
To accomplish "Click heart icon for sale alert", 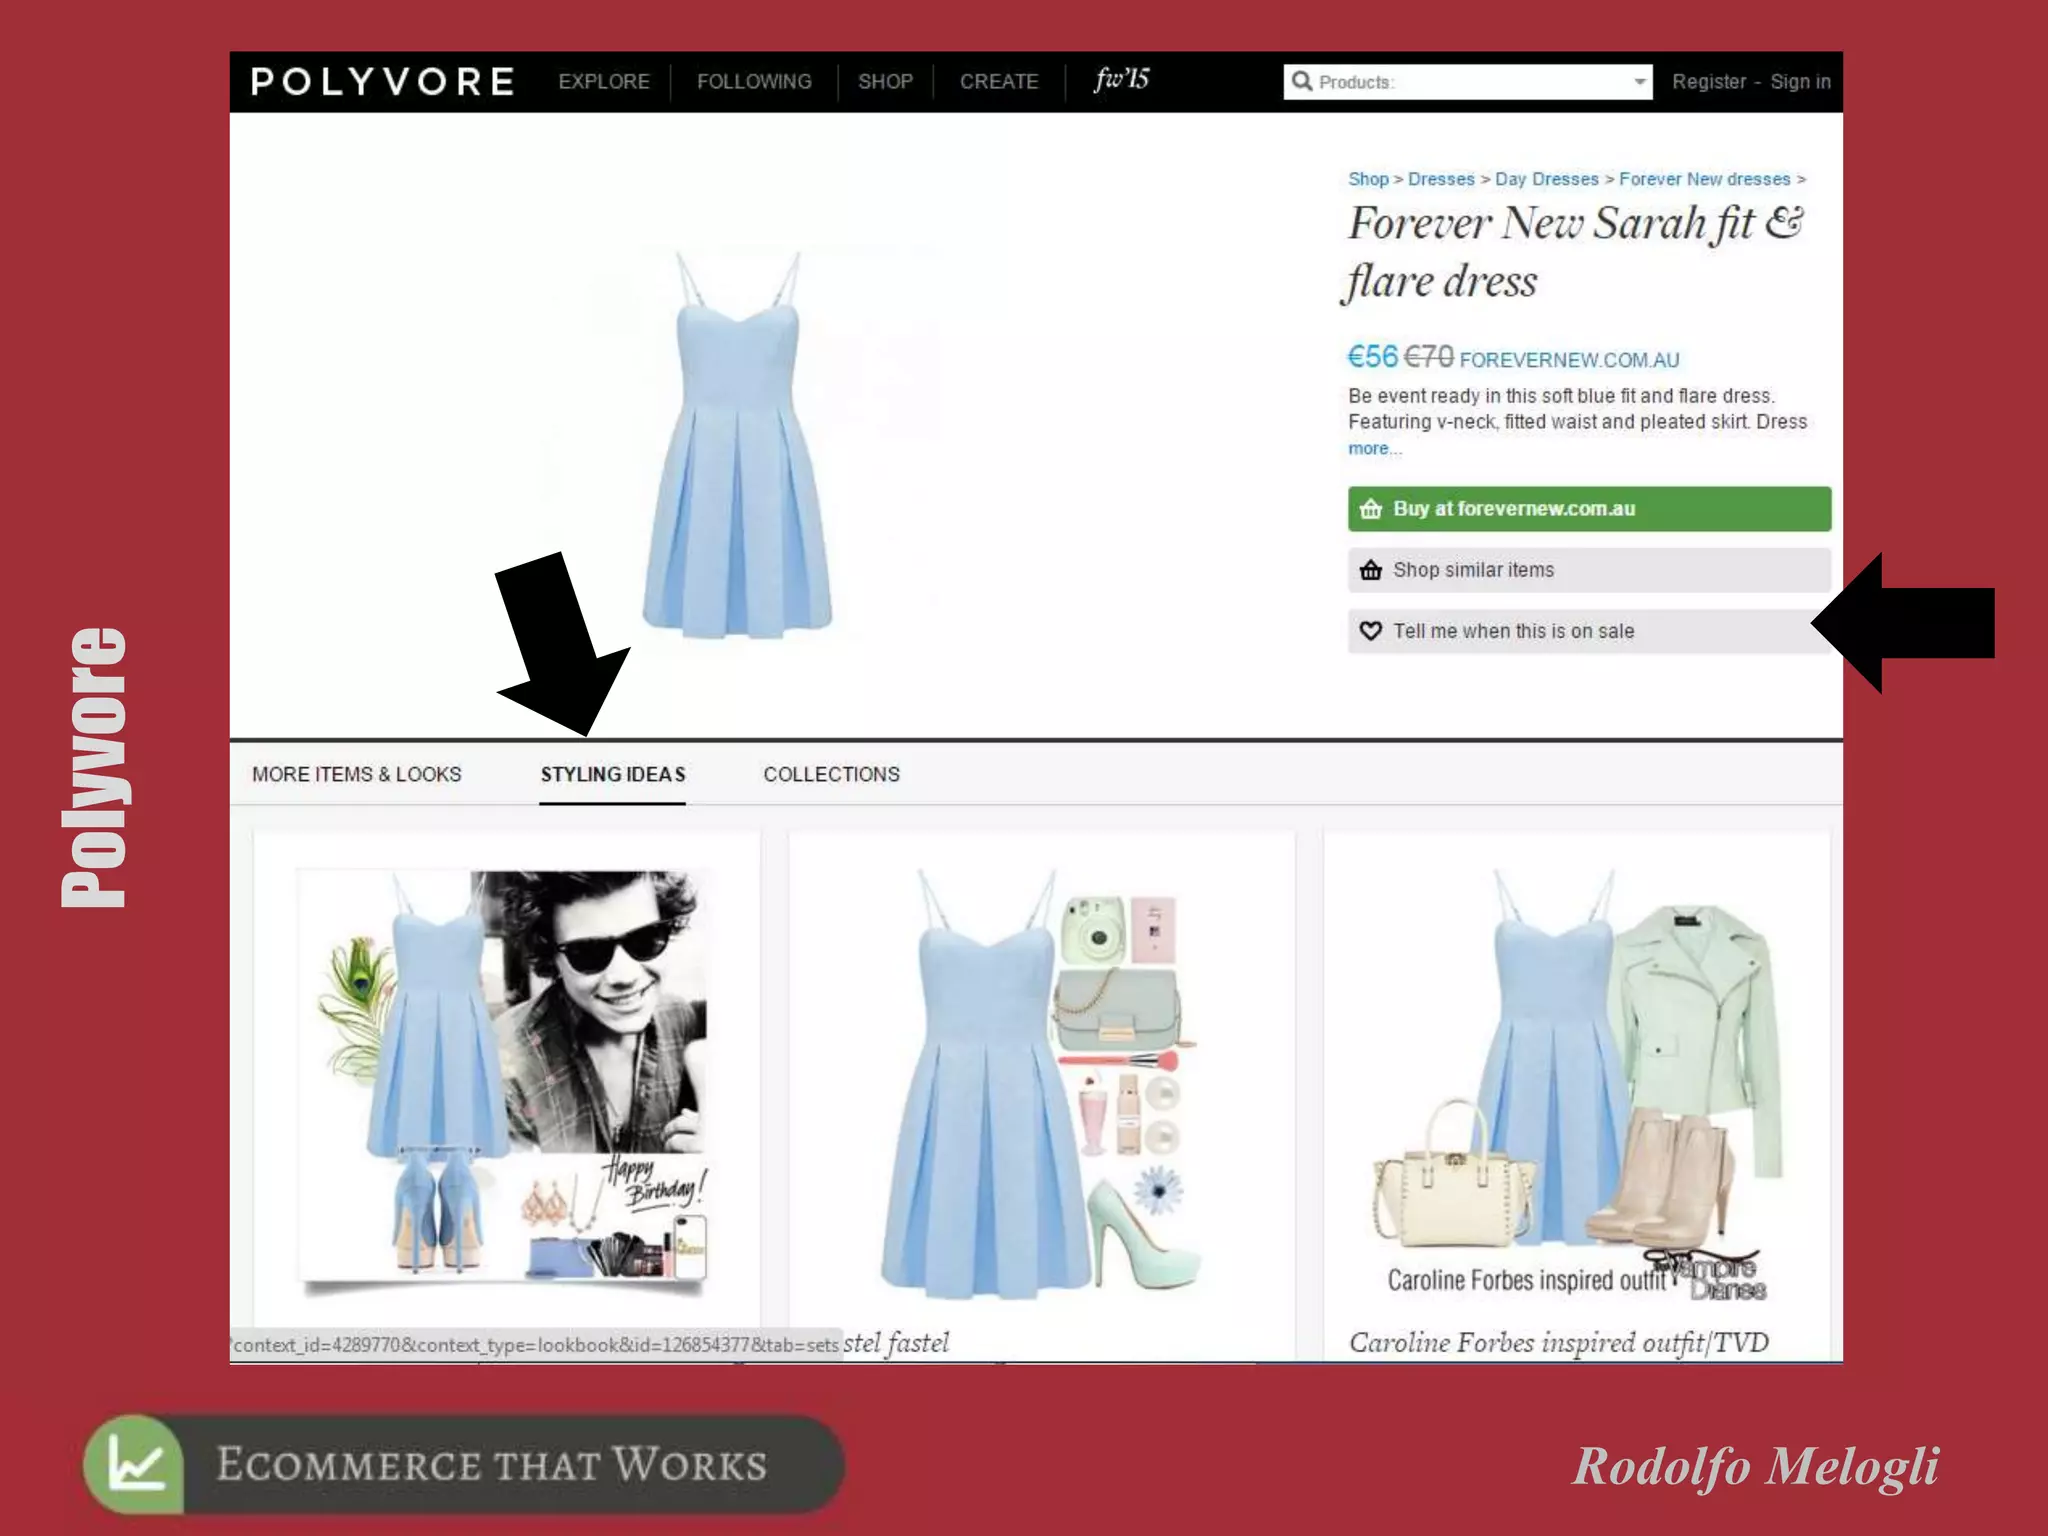I will tap(1370, 631).
